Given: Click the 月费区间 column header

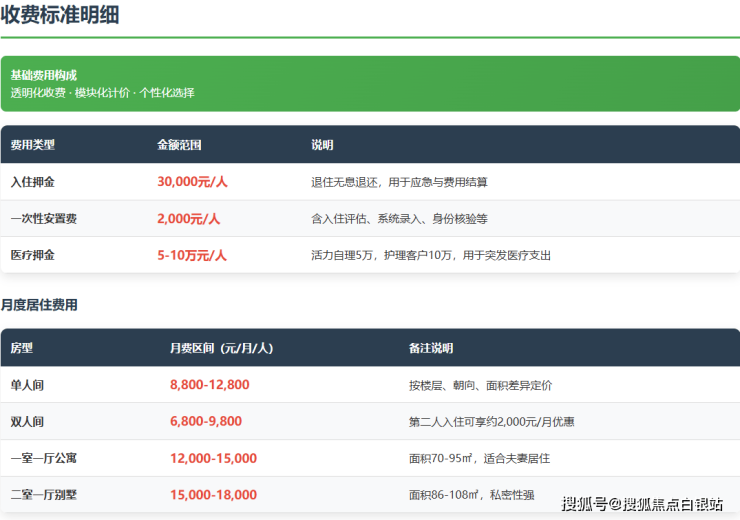Looking at the screenshot, I should 221,348.
